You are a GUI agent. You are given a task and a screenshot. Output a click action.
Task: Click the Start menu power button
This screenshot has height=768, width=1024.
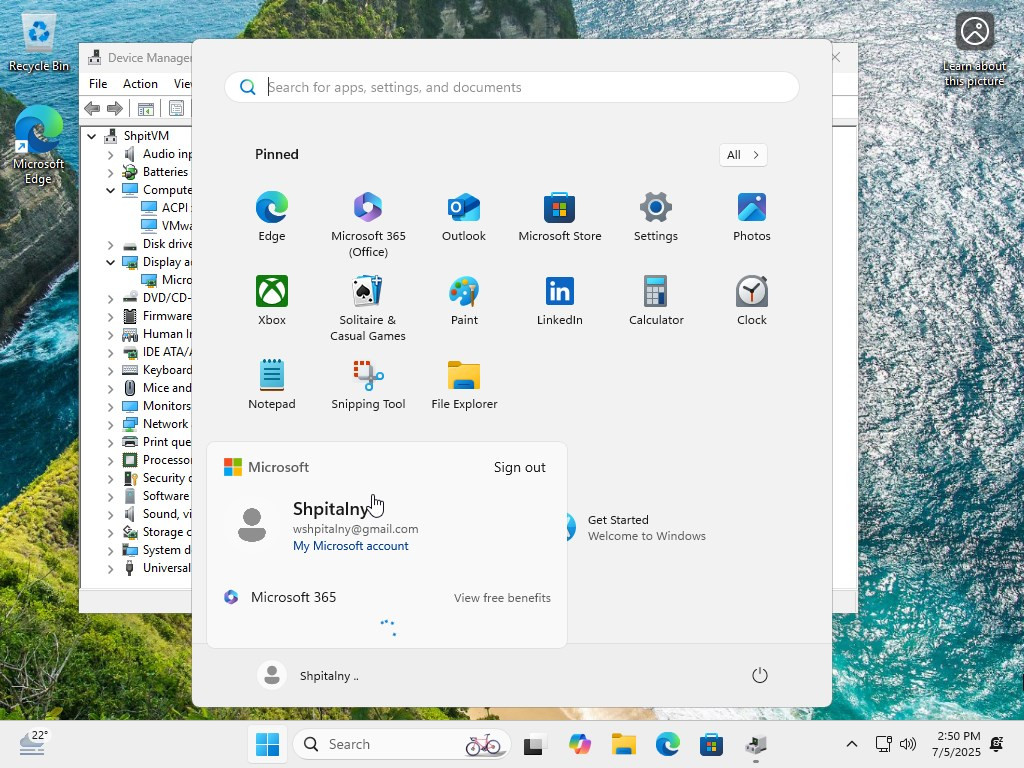tap(760, 675)
